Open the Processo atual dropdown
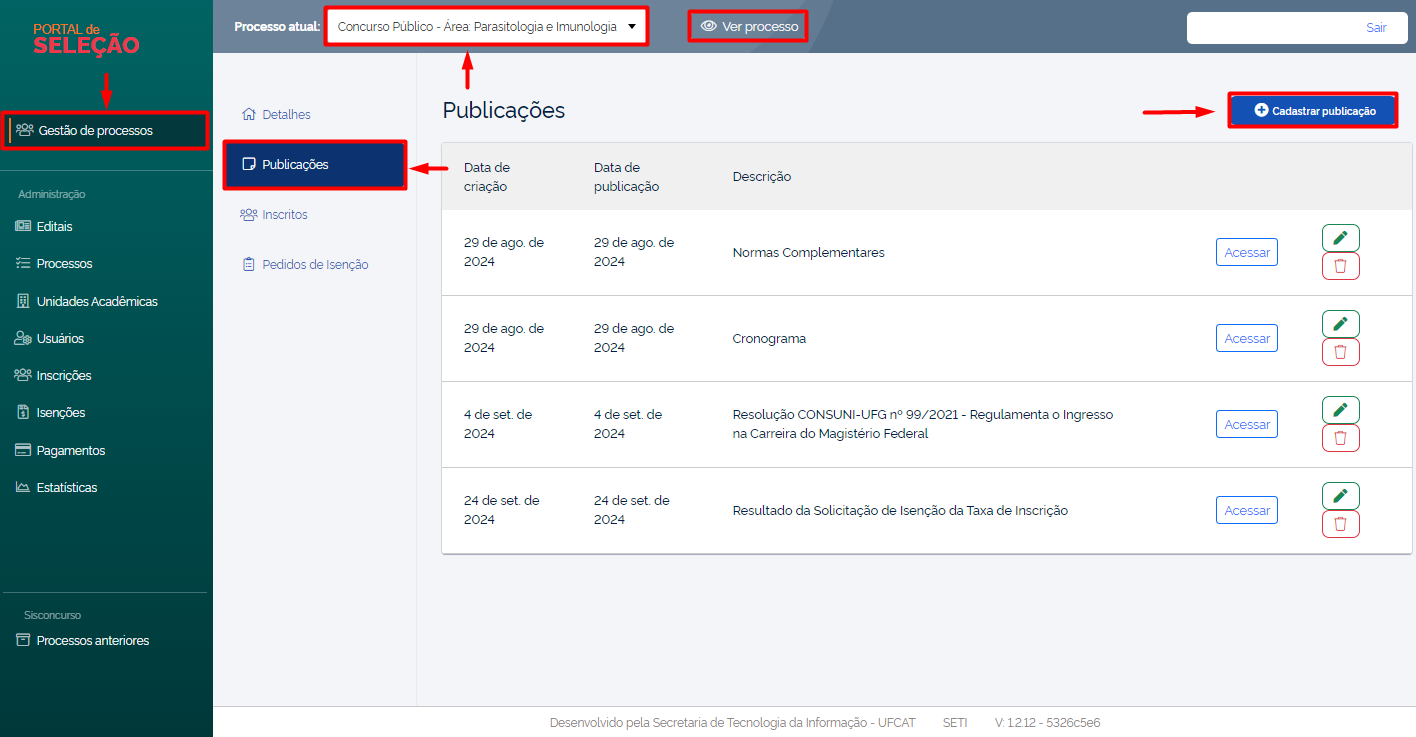 [x=487, y=27]
